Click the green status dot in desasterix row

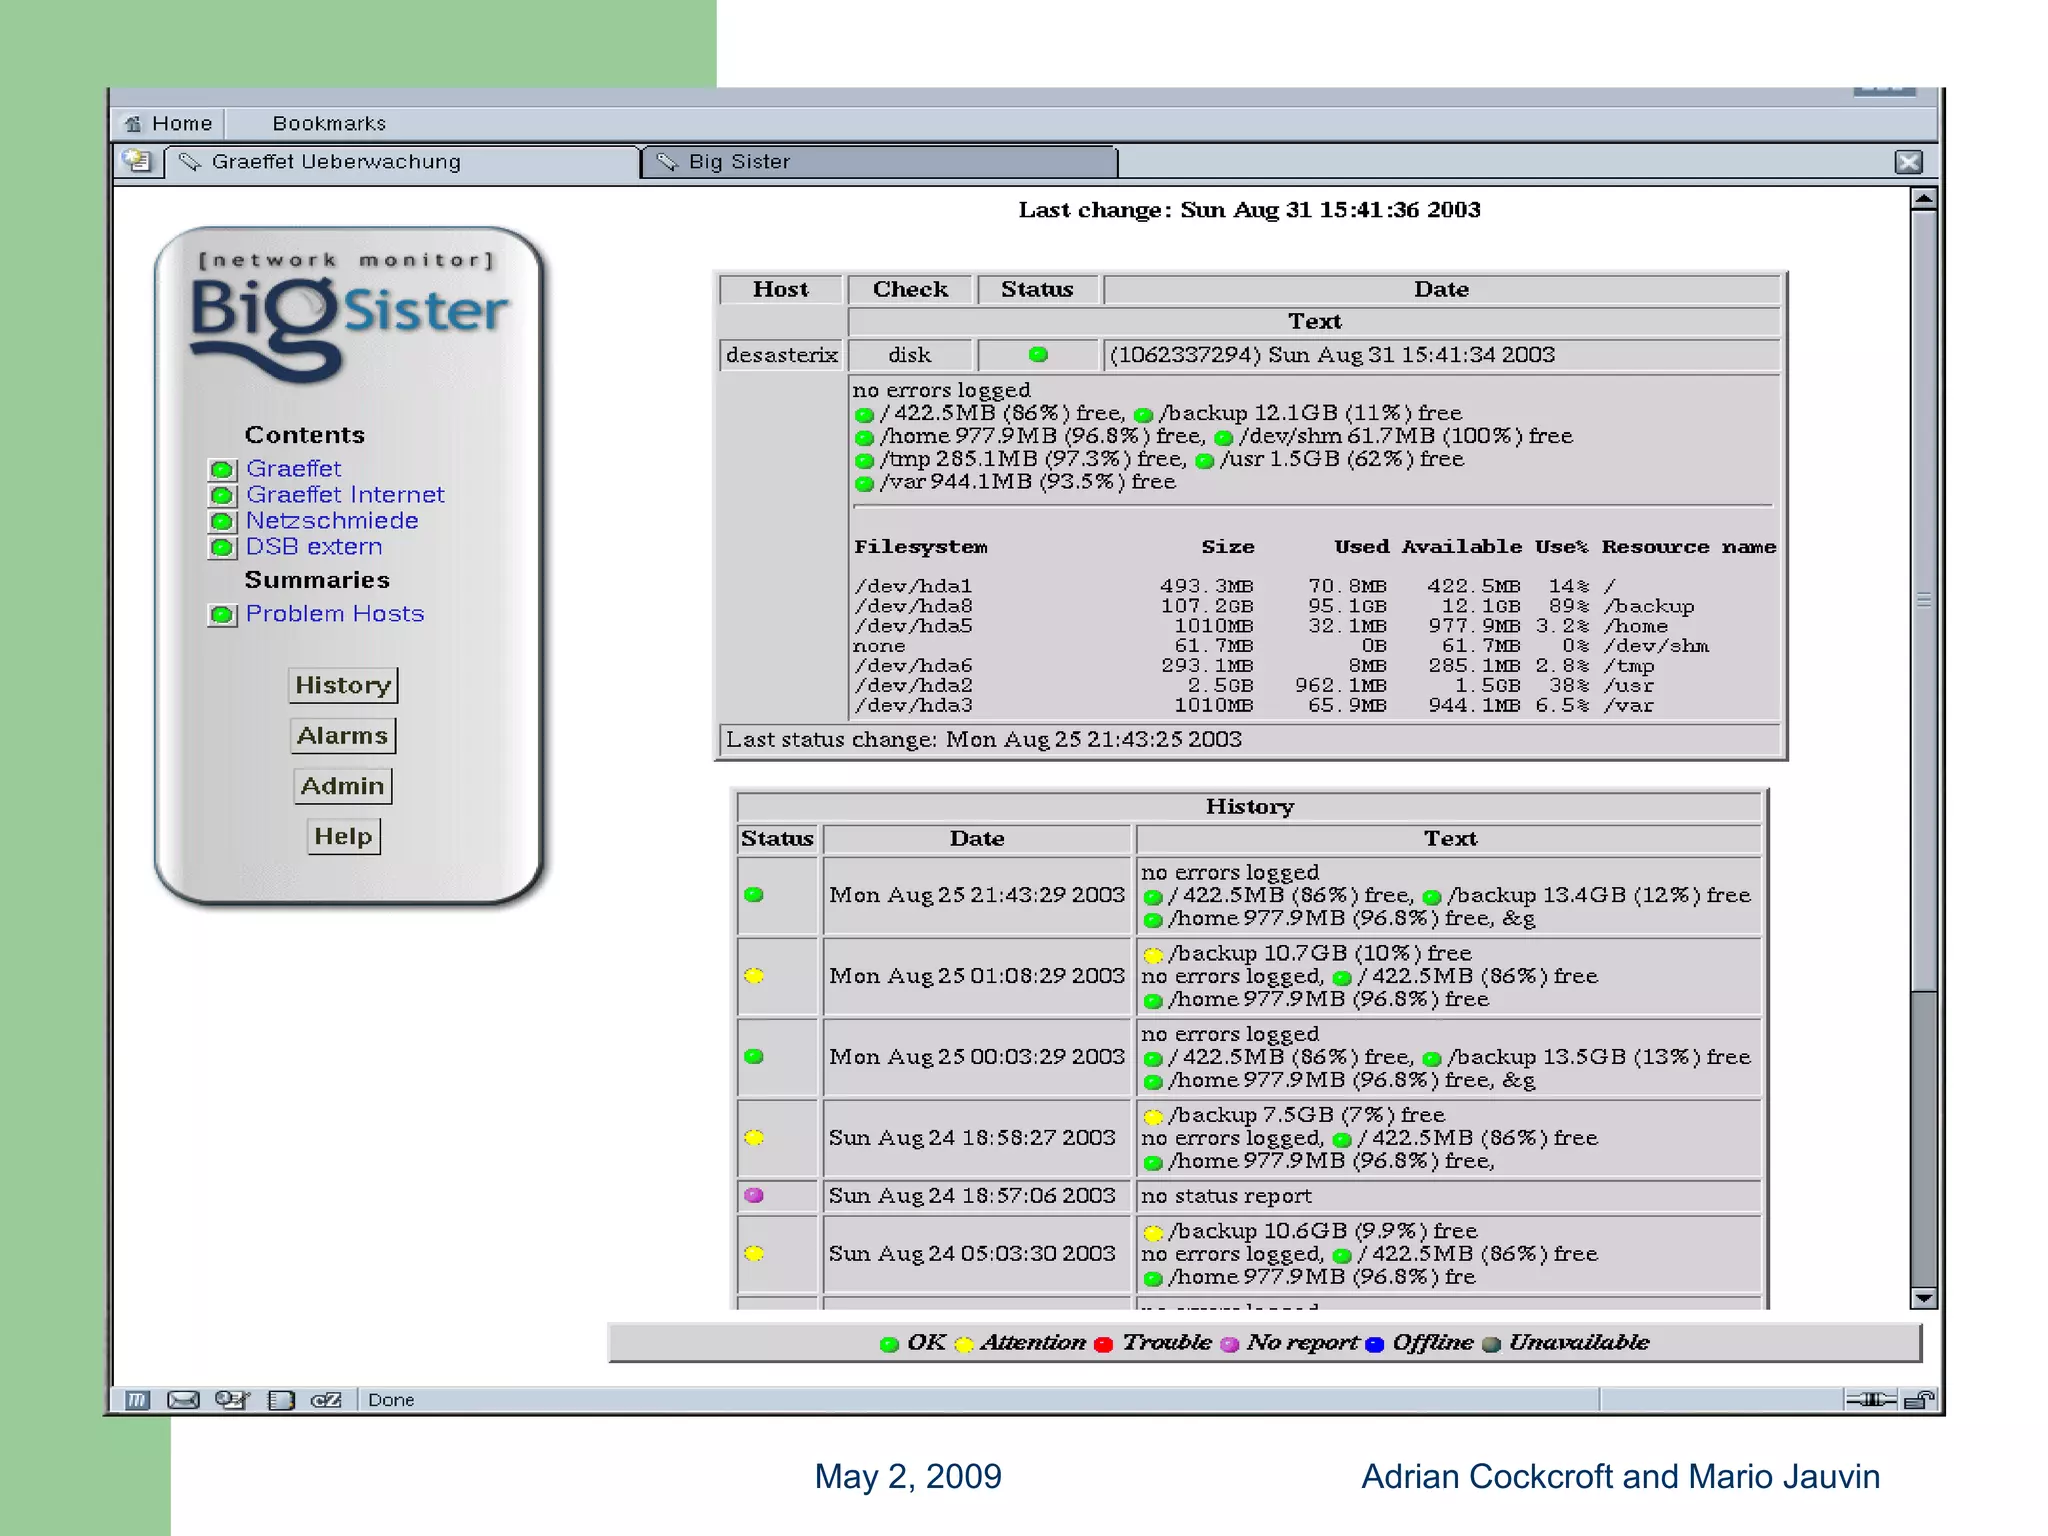tap(1038, 355)
